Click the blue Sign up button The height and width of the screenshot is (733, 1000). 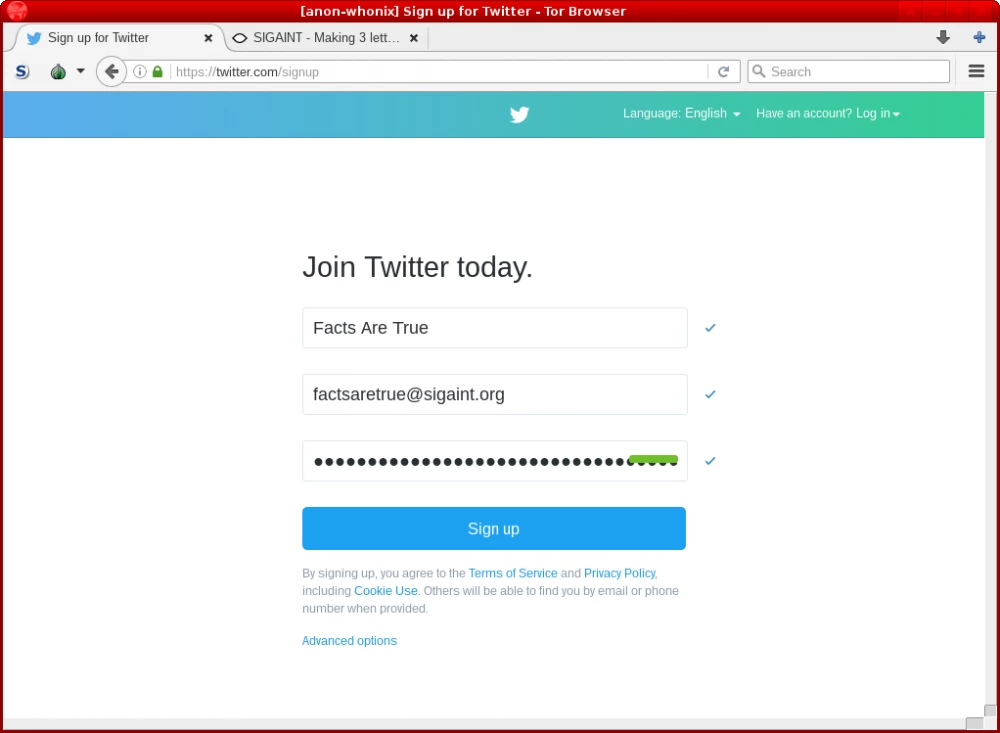pyautogui.click(x=494, y=528)
